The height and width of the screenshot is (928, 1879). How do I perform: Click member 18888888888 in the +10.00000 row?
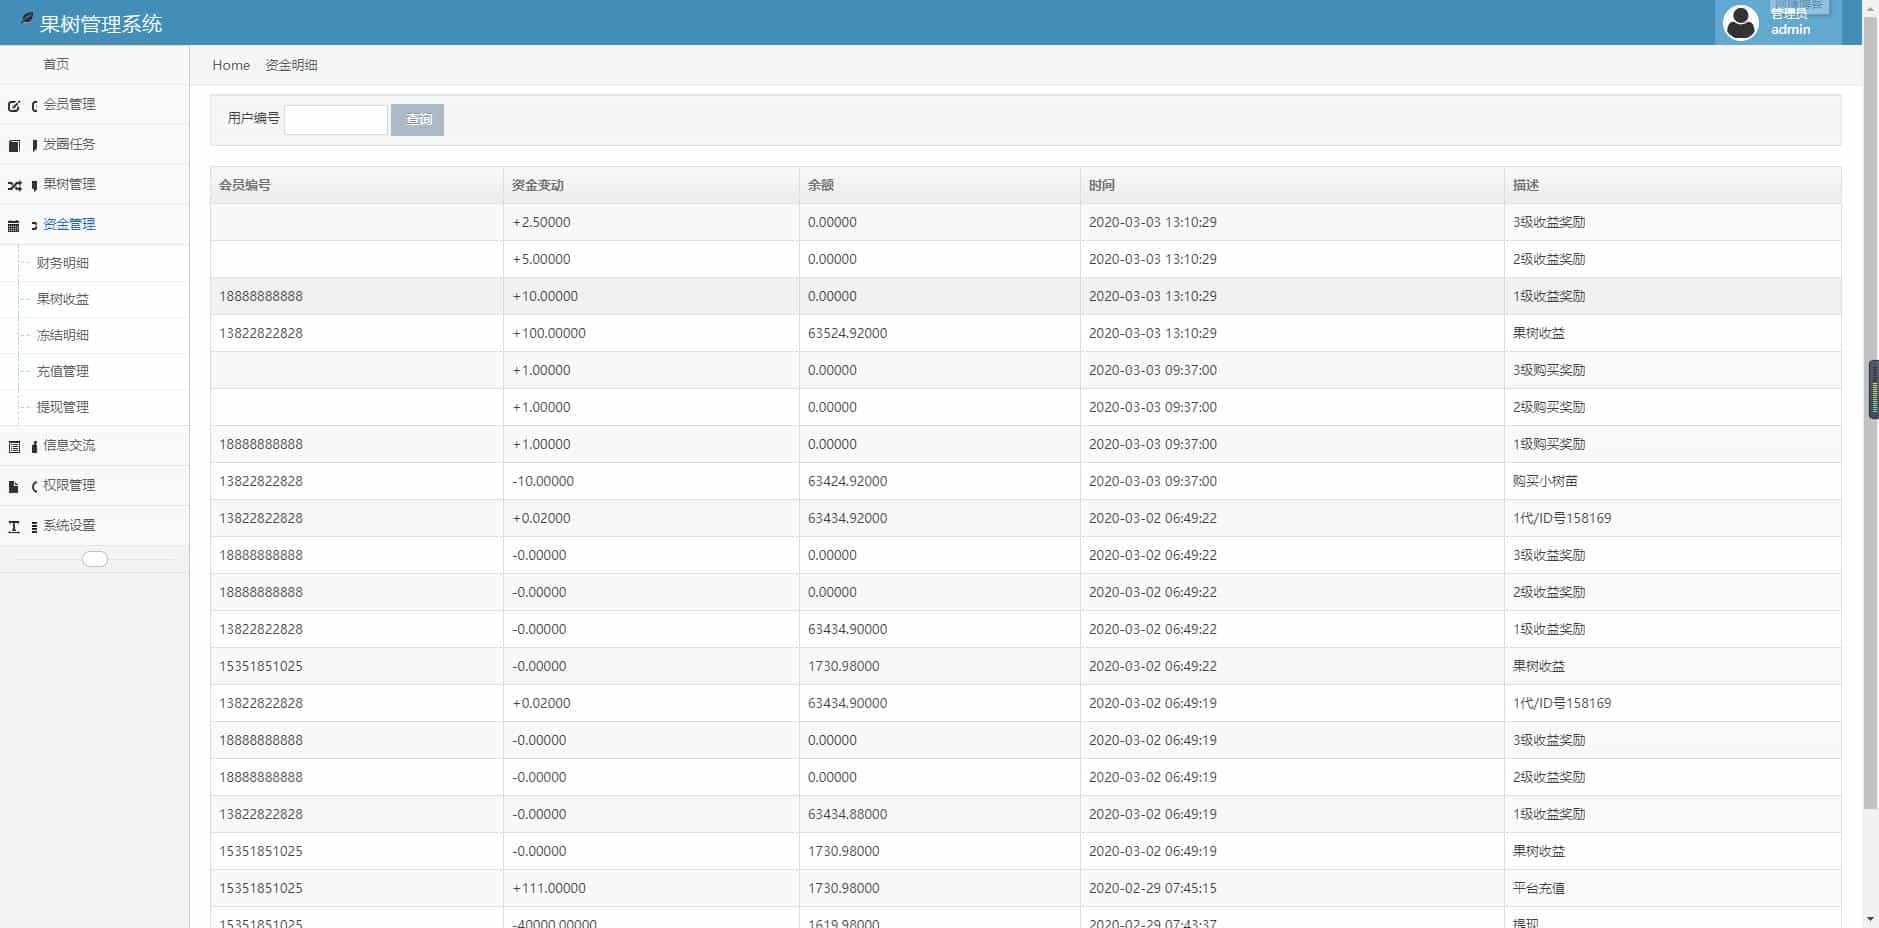click(x=261, y=296)
